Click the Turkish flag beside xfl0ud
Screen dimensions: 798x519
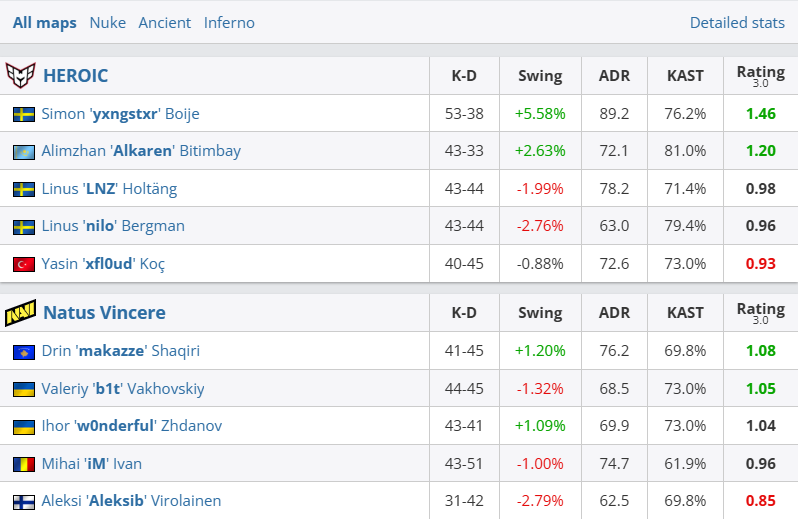coord(23,264)
